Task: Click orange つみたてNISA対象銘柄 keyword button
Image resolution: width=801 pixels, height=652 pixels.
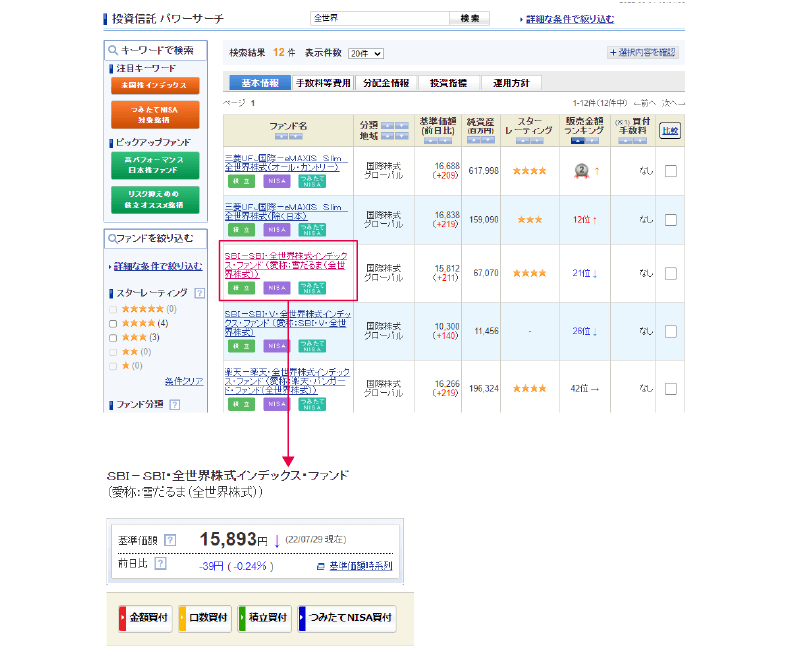Action: click(x=155, y=114)
